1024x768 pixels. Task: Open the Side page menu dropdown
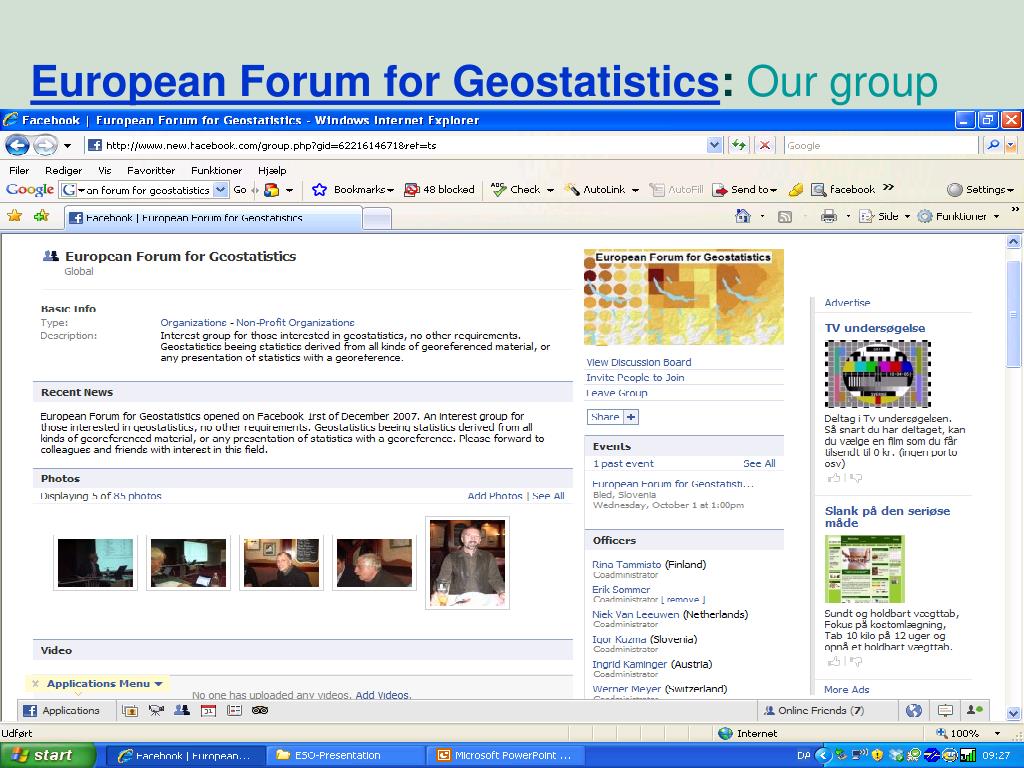[x=907, y=216]
